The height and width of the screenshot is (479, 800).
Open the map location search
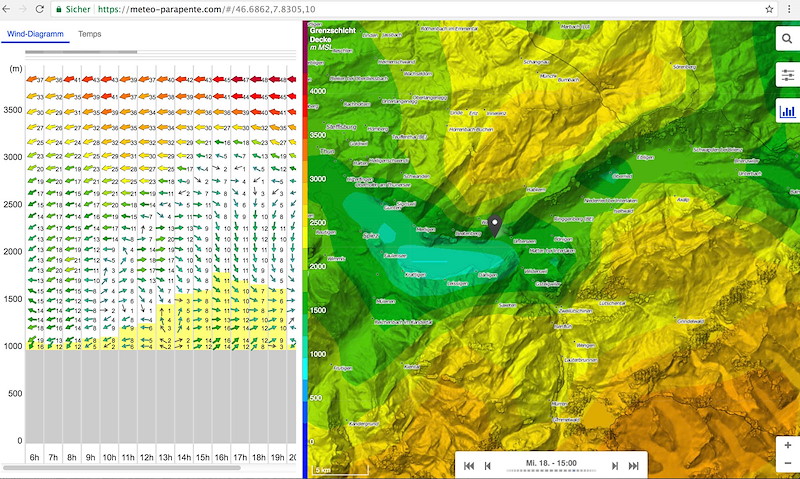(787, 39)
